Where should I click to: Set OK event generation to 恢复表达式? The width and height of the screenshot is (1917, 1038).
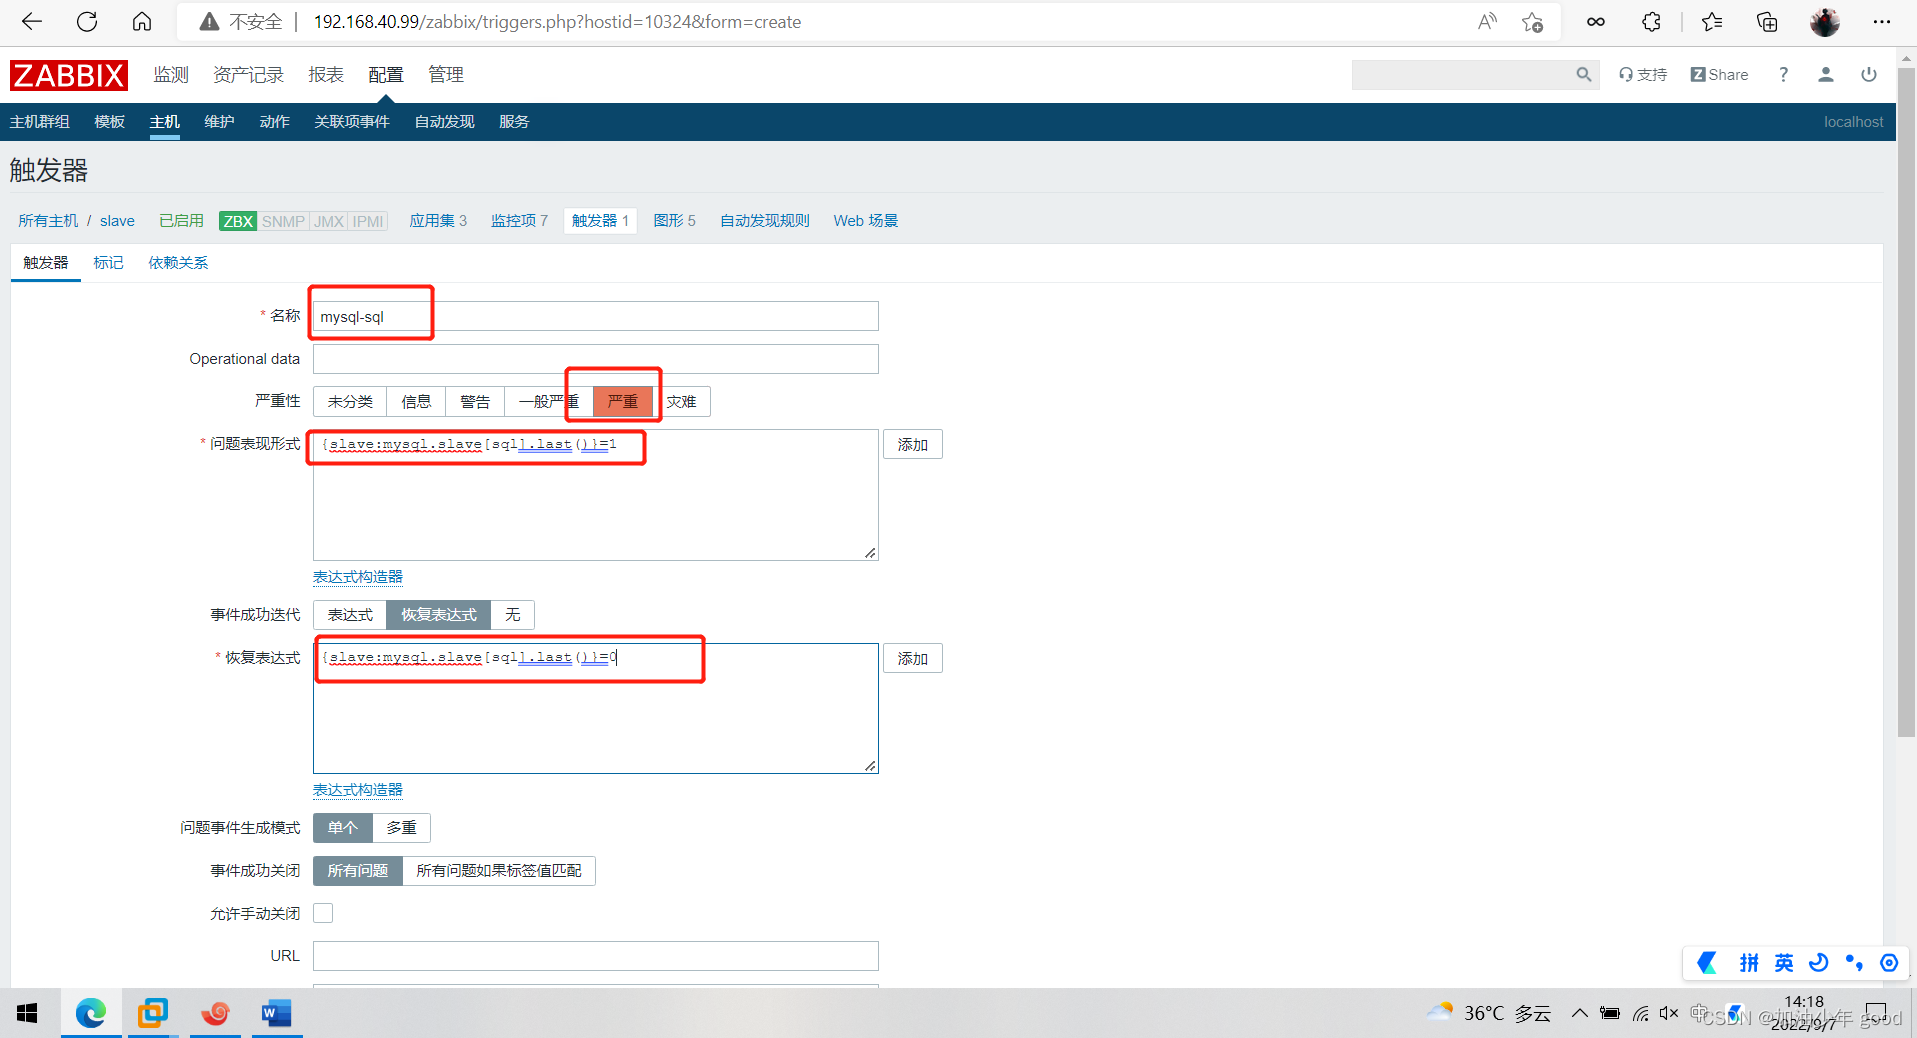439,615
